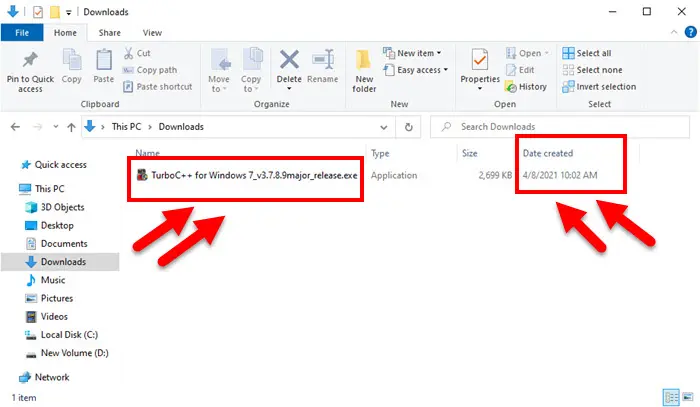Open Delete options dropdown arrow
Viewport: 700px width, 407px height.
(289, 89)
